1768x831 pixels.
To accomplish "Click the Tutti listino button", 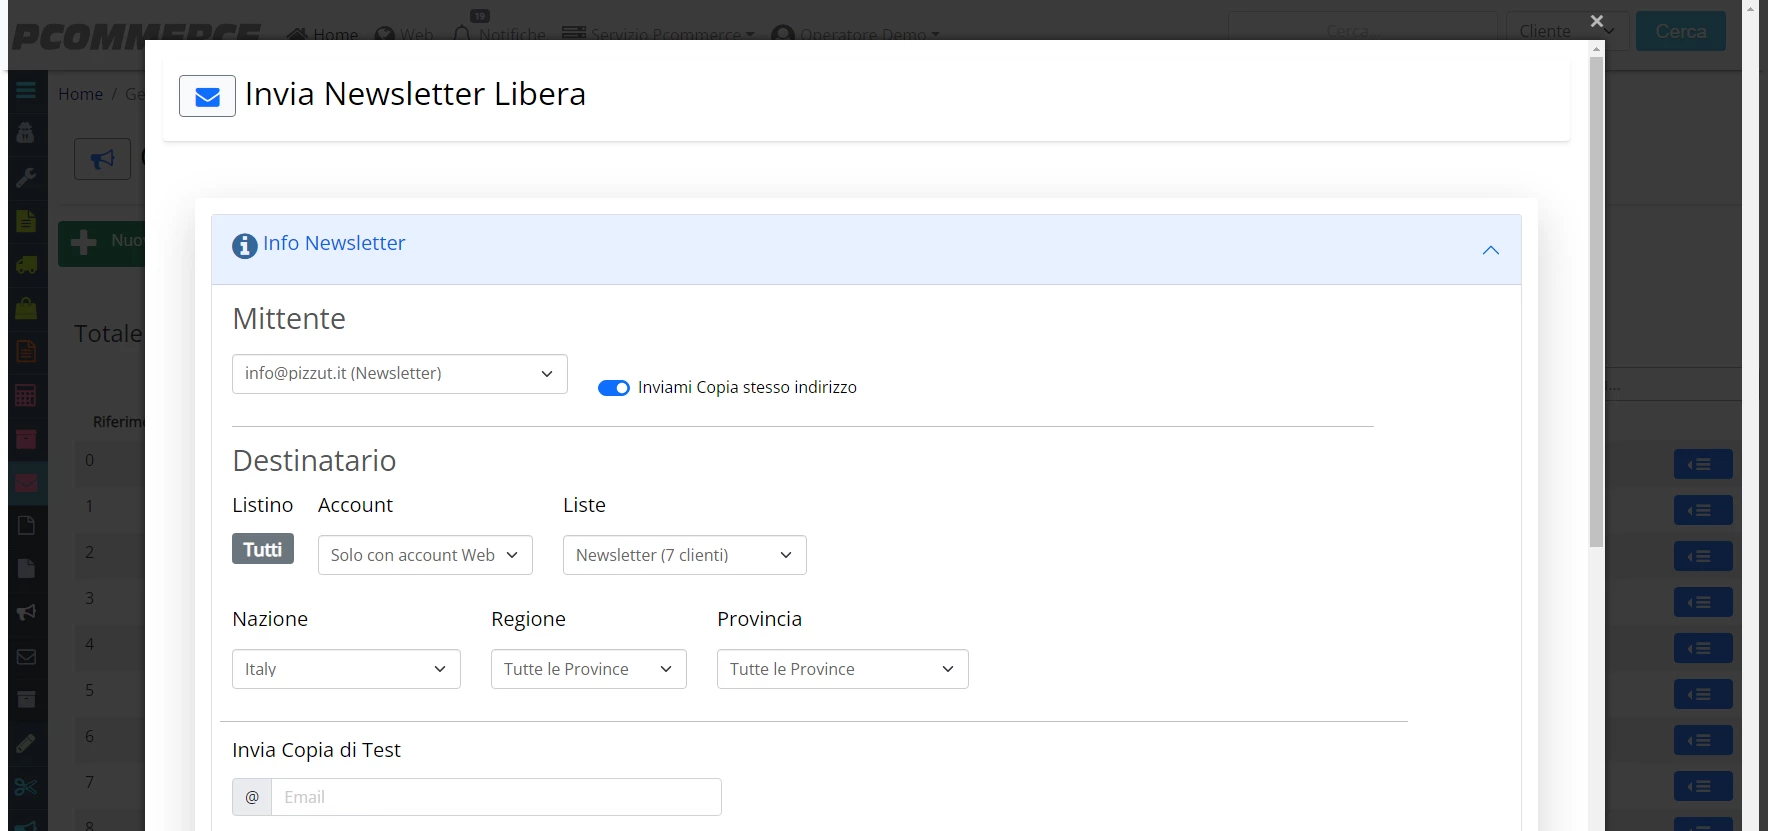I will (263, 549).
